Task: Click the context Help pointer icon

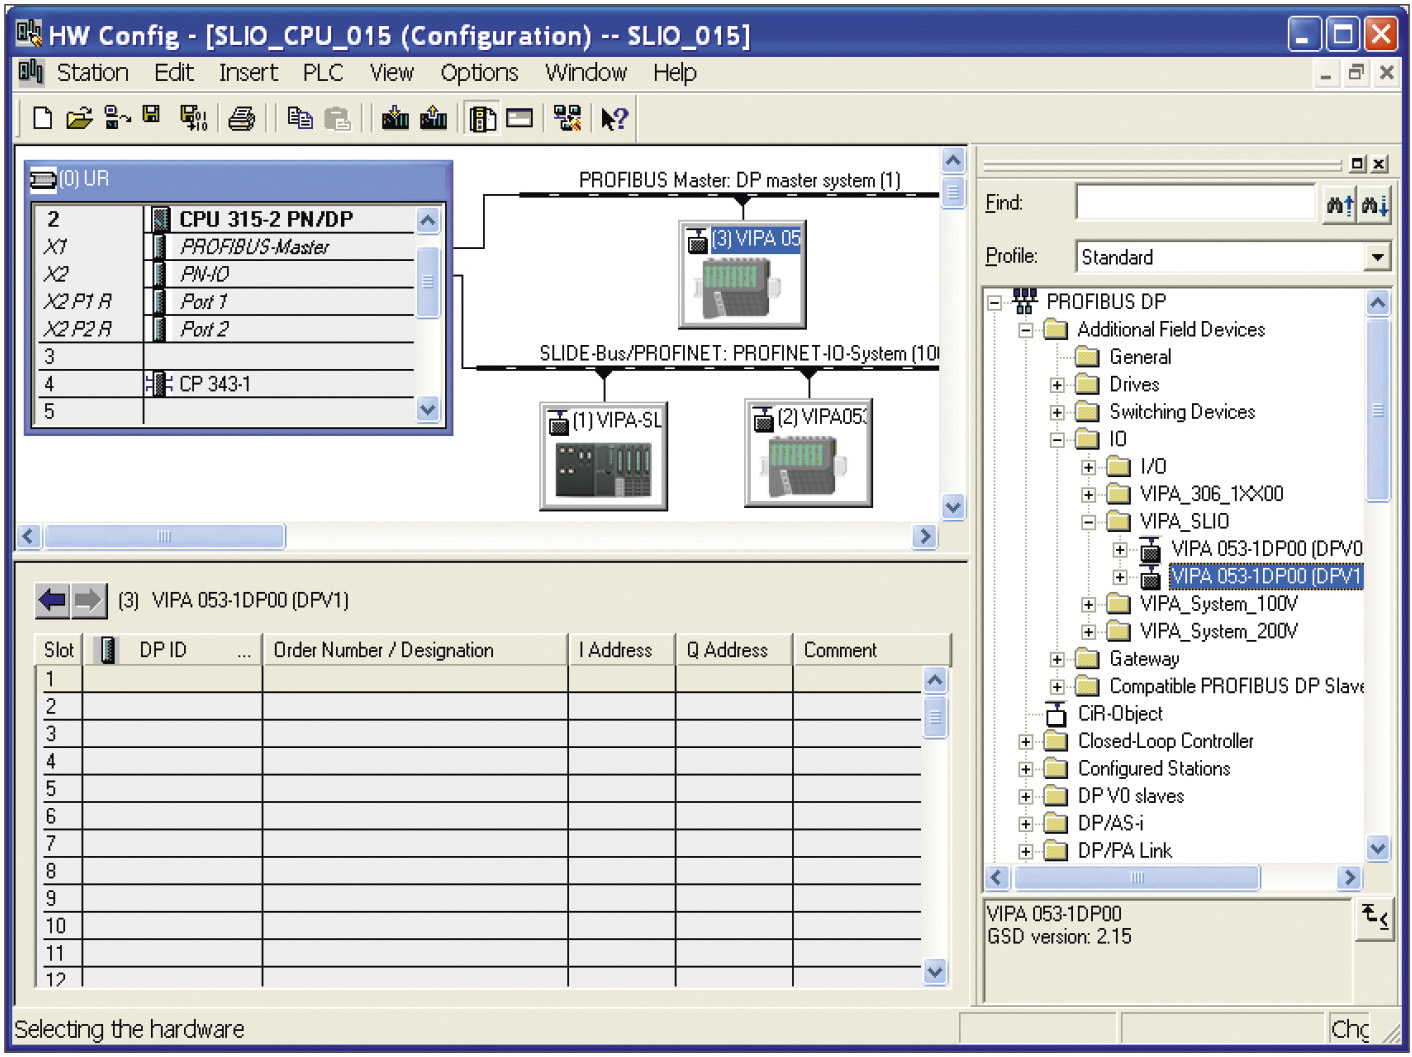Action: point(613,118)
